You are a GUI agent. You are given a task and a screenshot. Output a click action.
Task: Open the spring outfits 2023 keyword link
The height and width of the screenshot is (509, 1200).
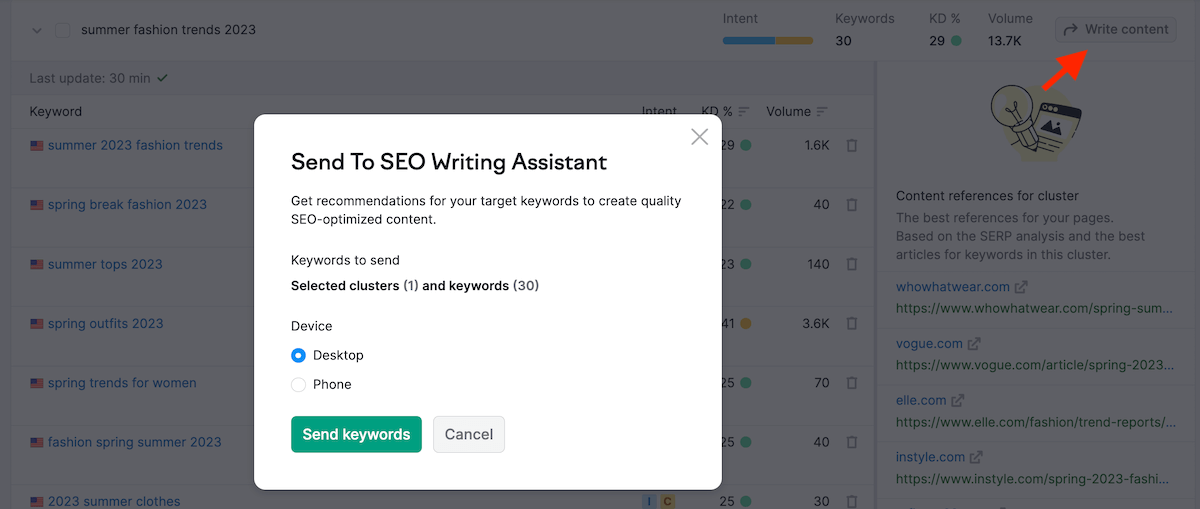point(105,324)
